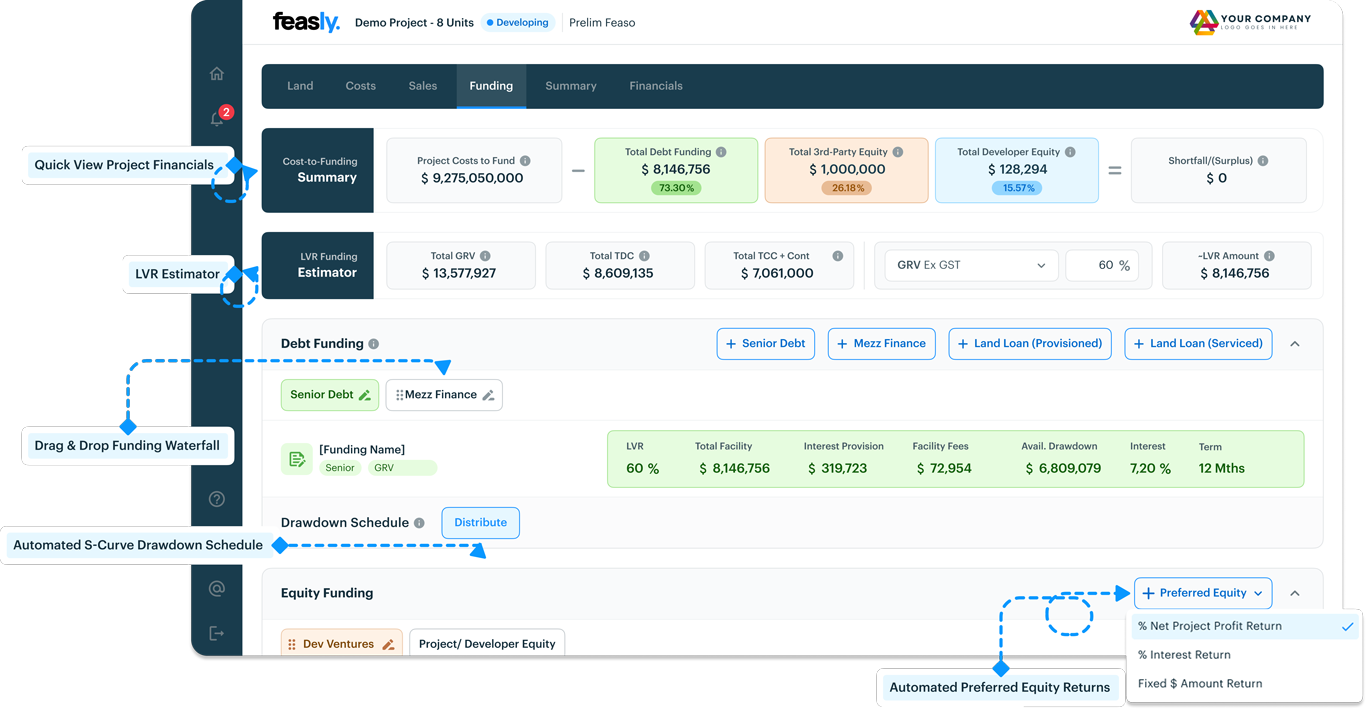Click the sign-out icon at sidebar bottom
This screenshot has width=1366, height=709.
(217, 632)
